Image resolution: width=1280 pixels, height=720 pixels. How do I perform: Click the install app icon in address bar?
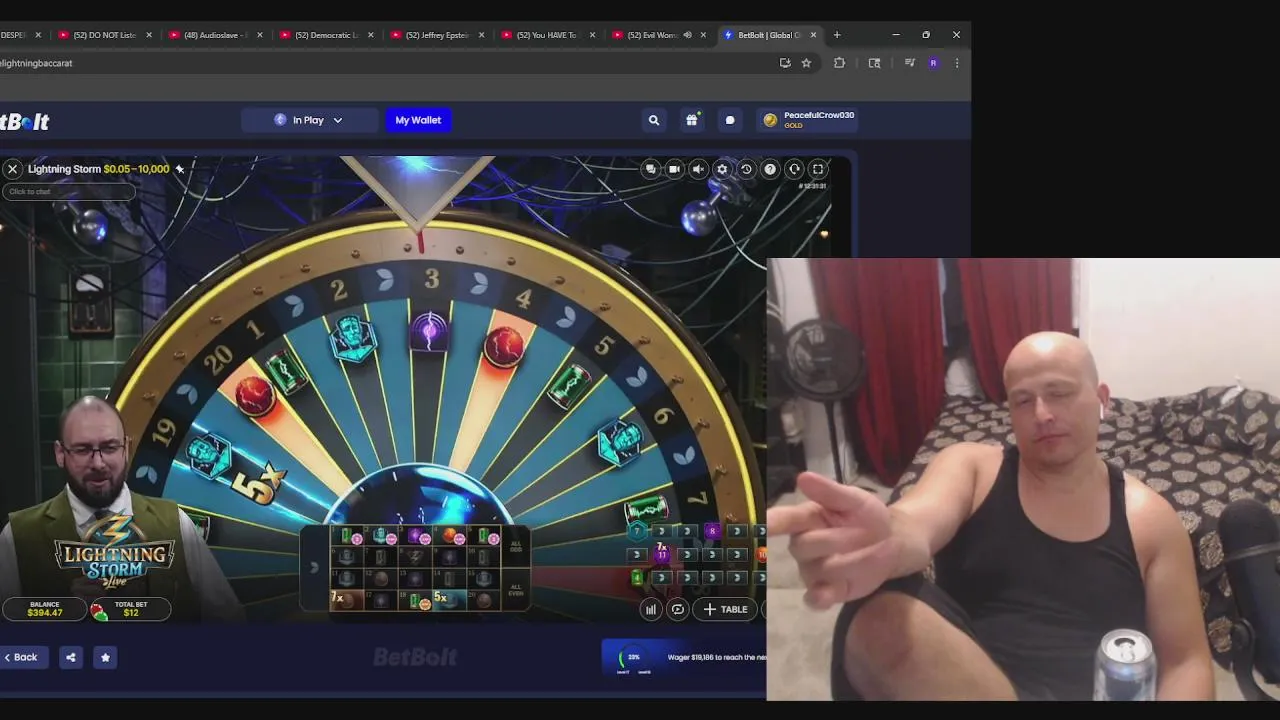pyautogui.click(x=785, y=63)
